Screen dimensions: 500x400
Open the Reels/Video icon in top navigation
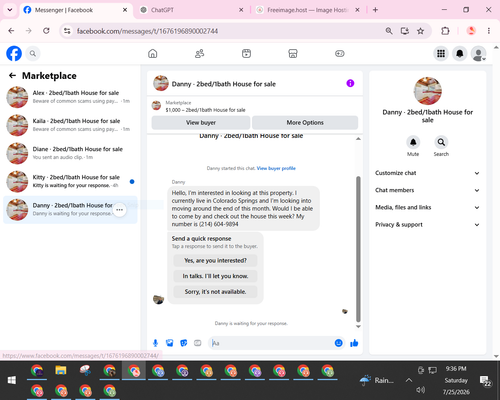[x=246, y=53]
